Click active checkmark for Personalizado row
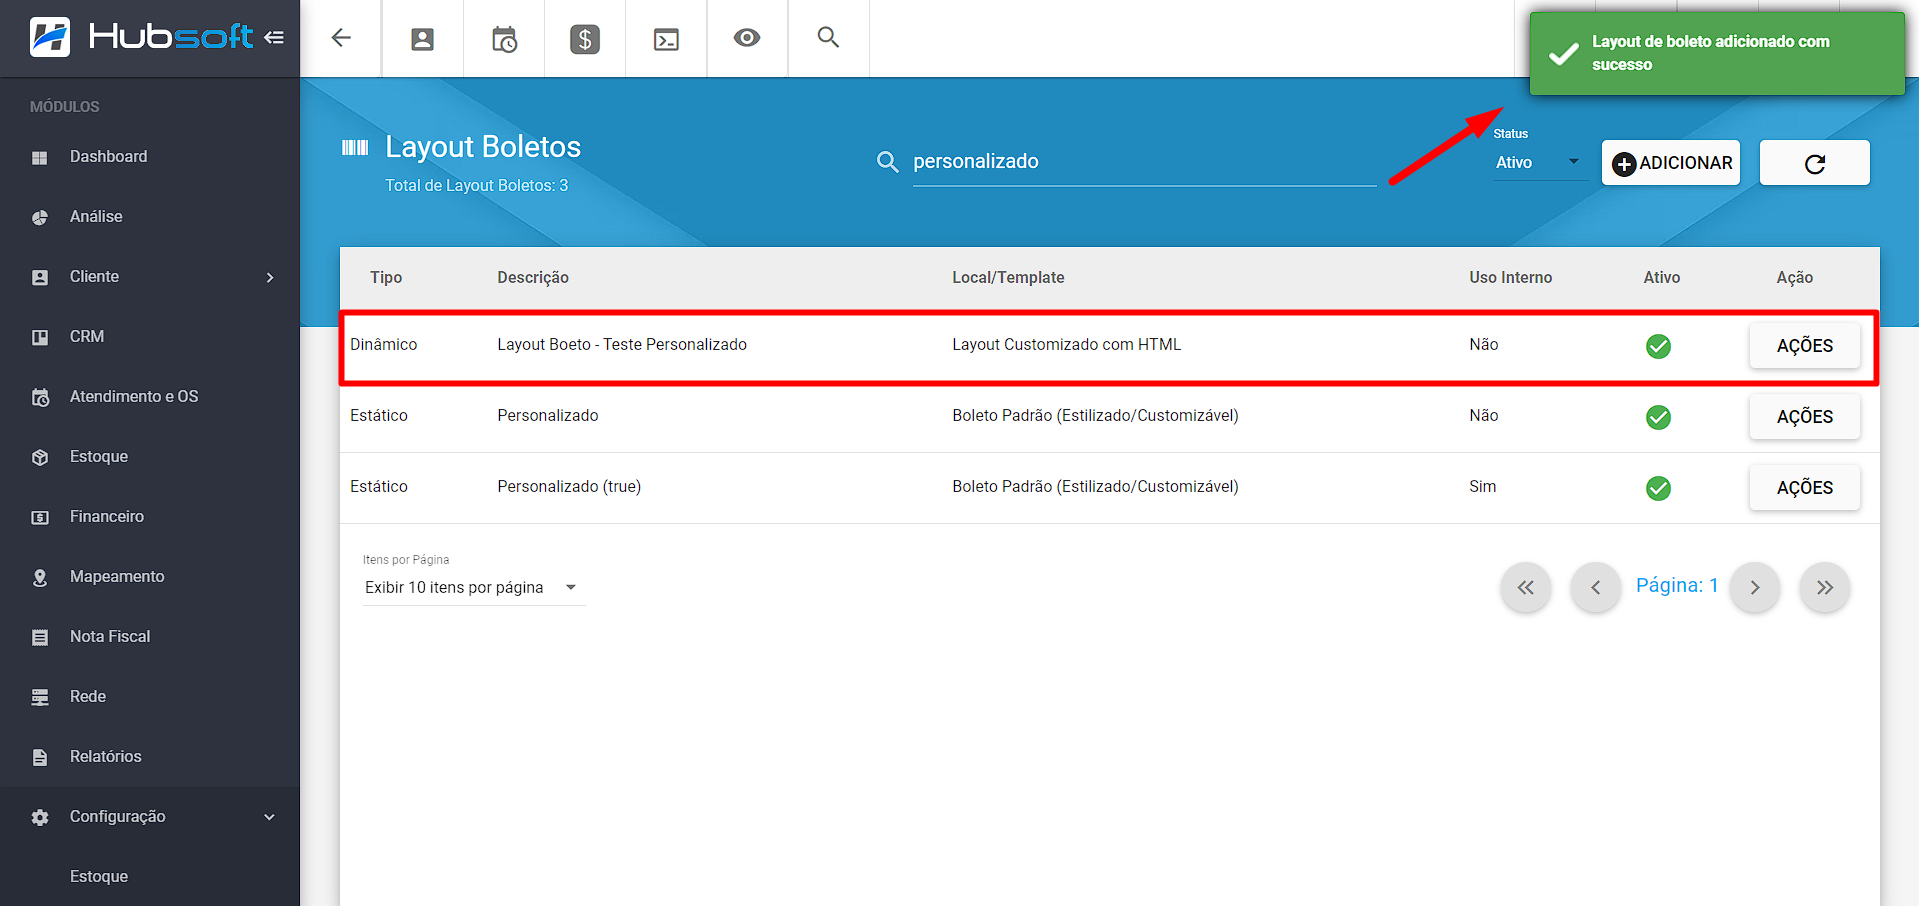The image size is (1919, 906). click(1658, 417)
